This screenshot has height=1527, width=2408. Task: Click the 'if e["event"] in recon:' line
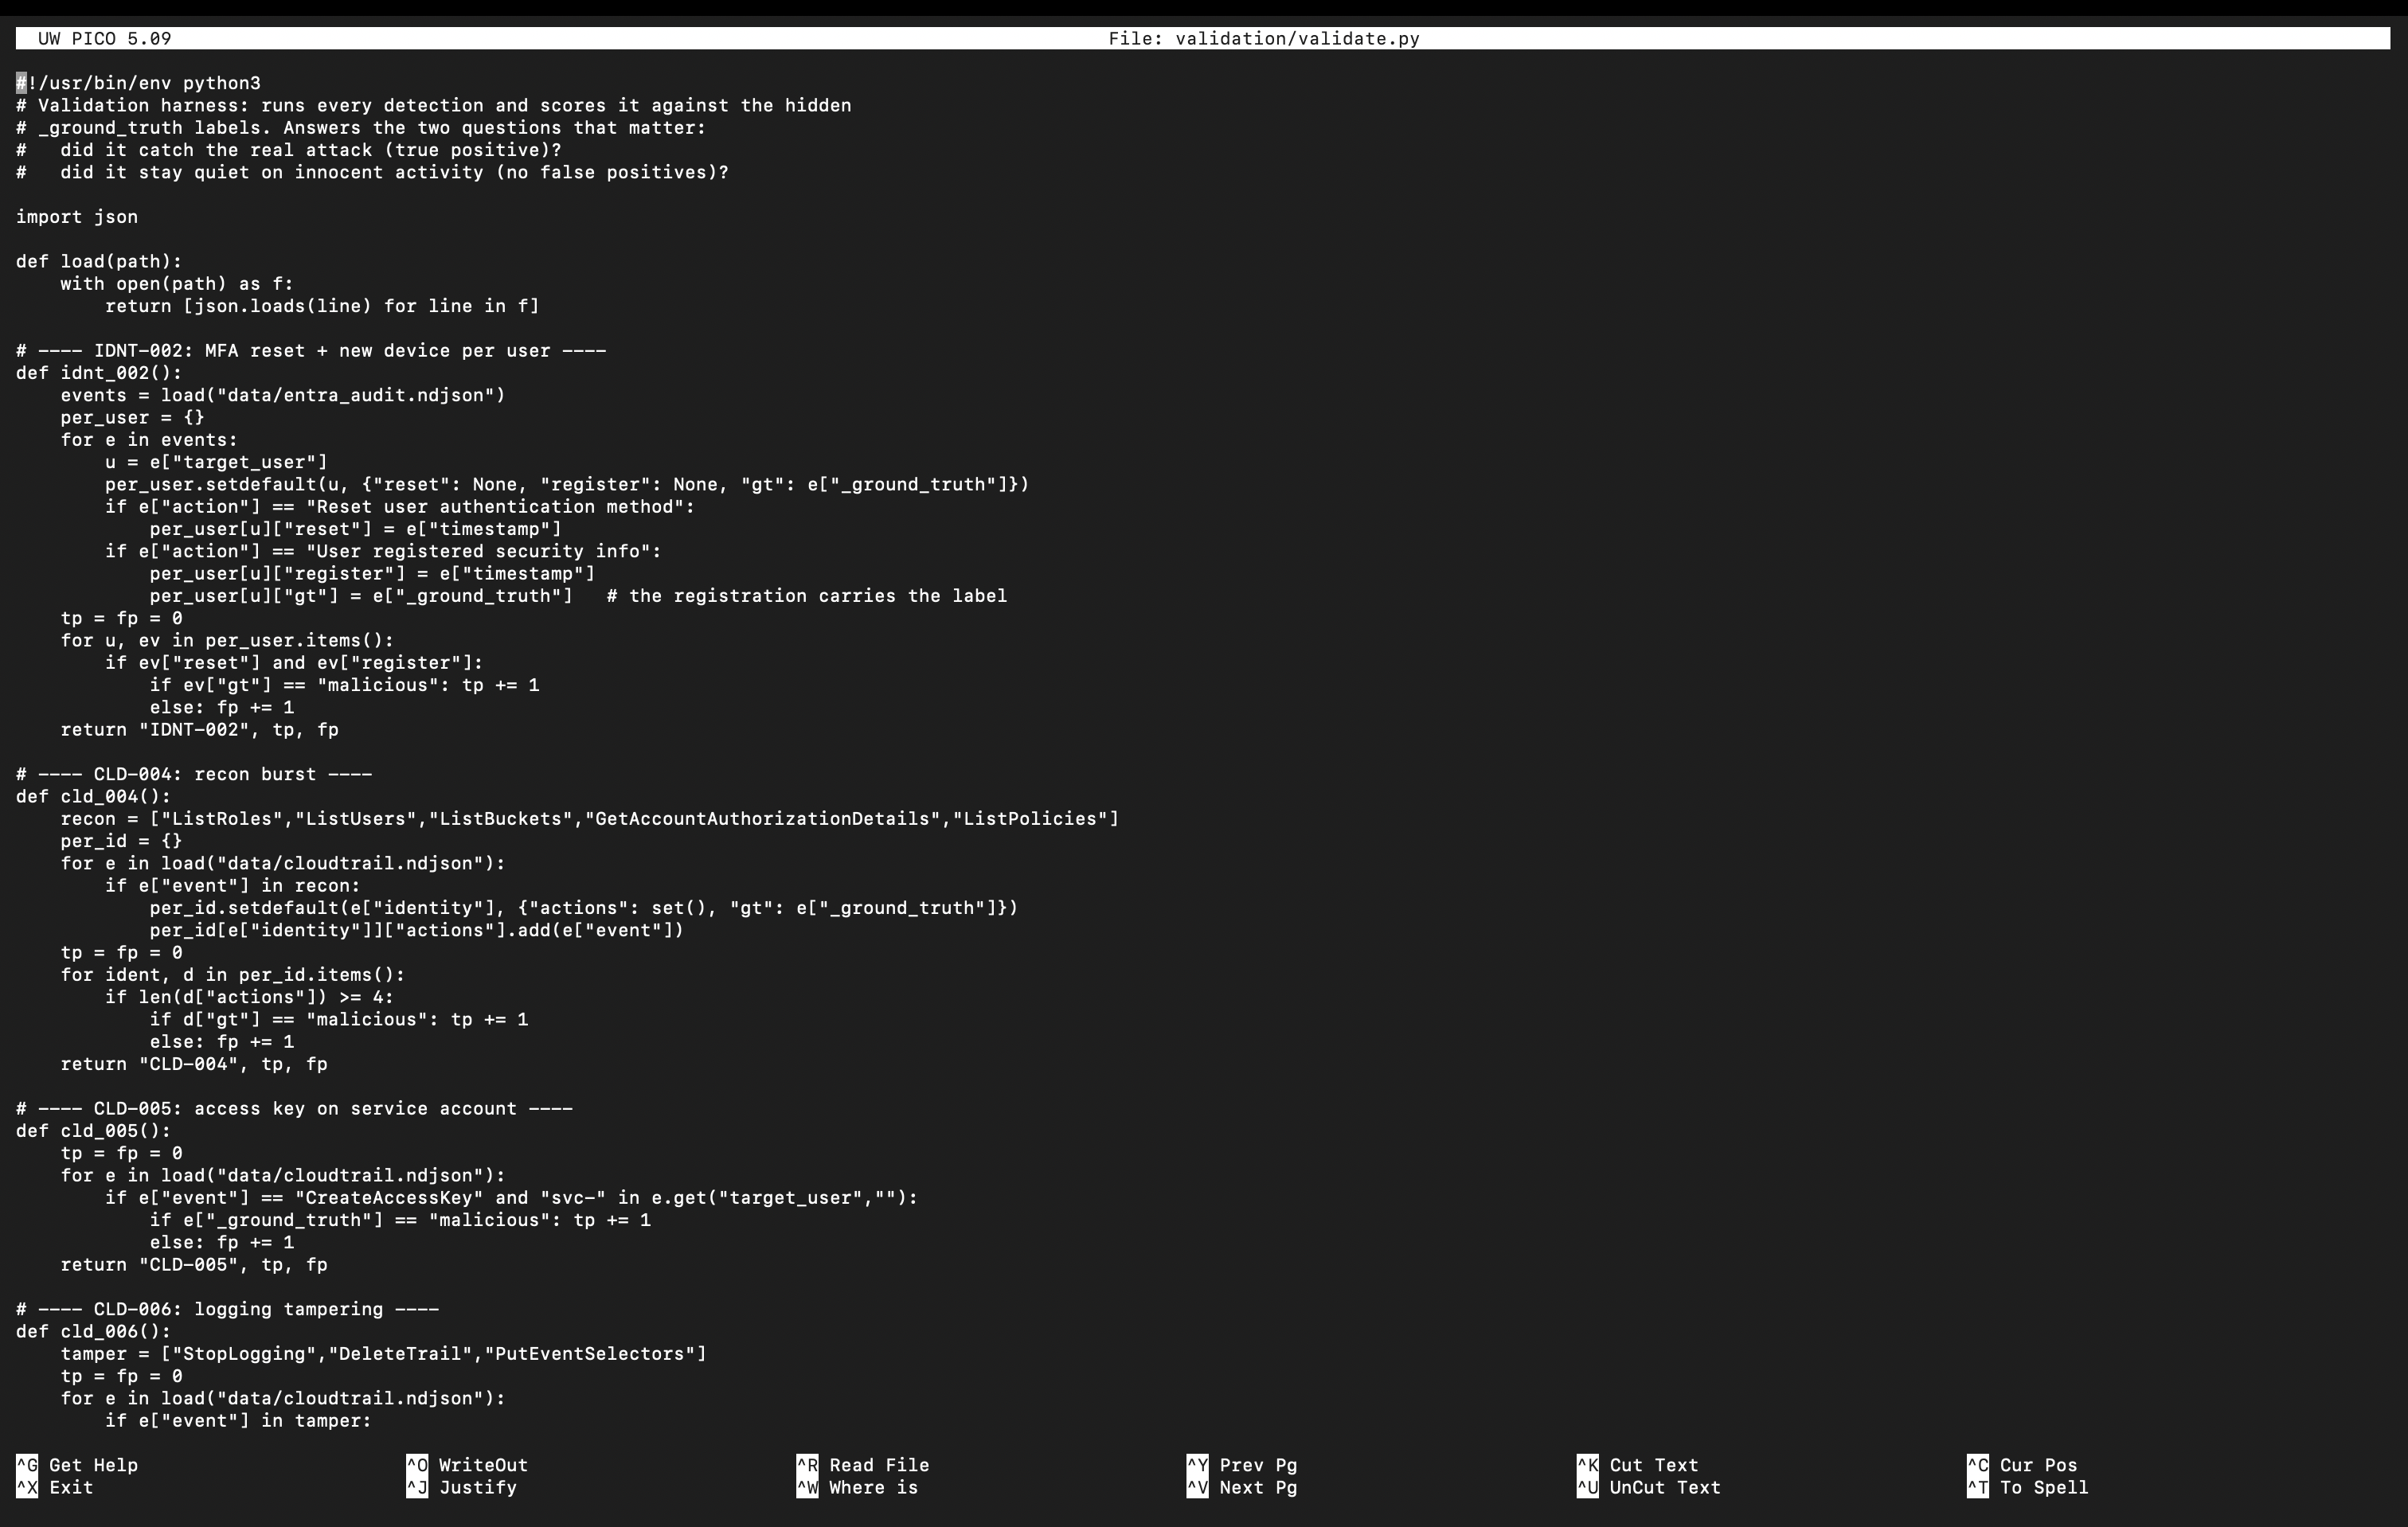click(x=233, y=886)
